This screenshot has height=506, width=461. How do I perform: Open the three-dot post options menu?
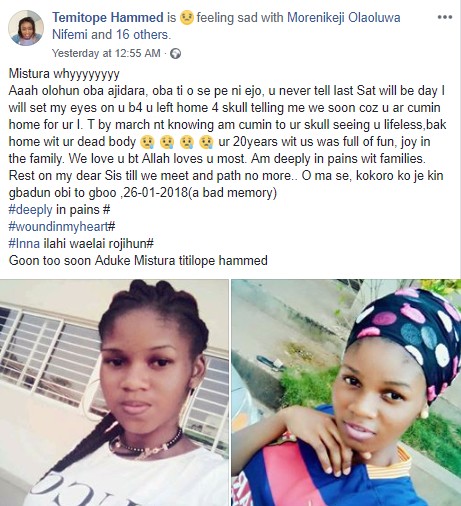click(445, 17)
